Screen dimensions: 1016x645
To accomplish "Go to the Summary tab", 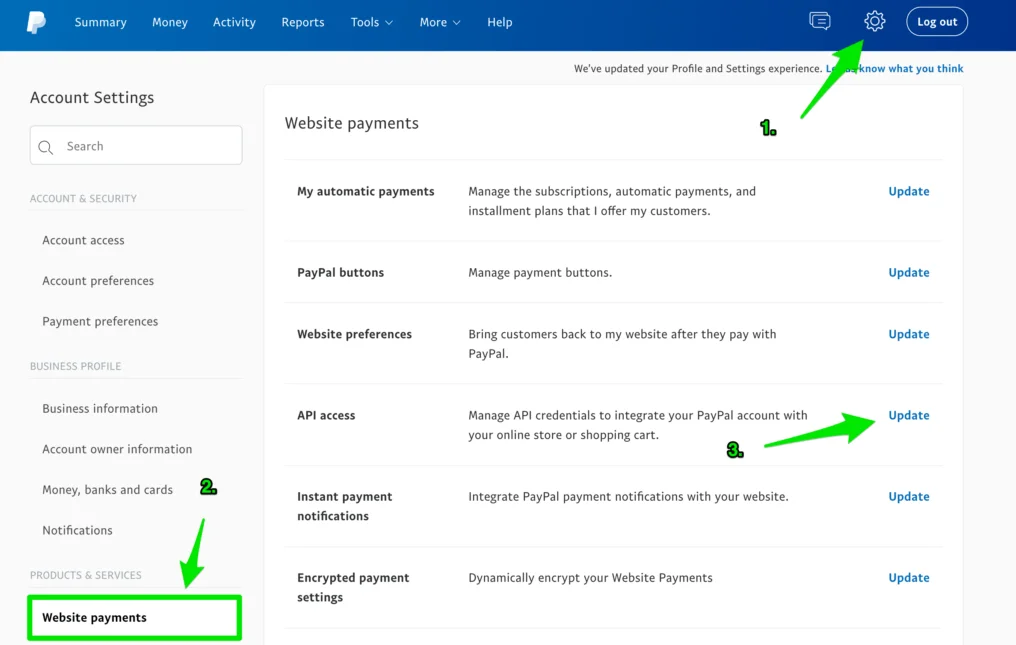I will click(100, 22).
